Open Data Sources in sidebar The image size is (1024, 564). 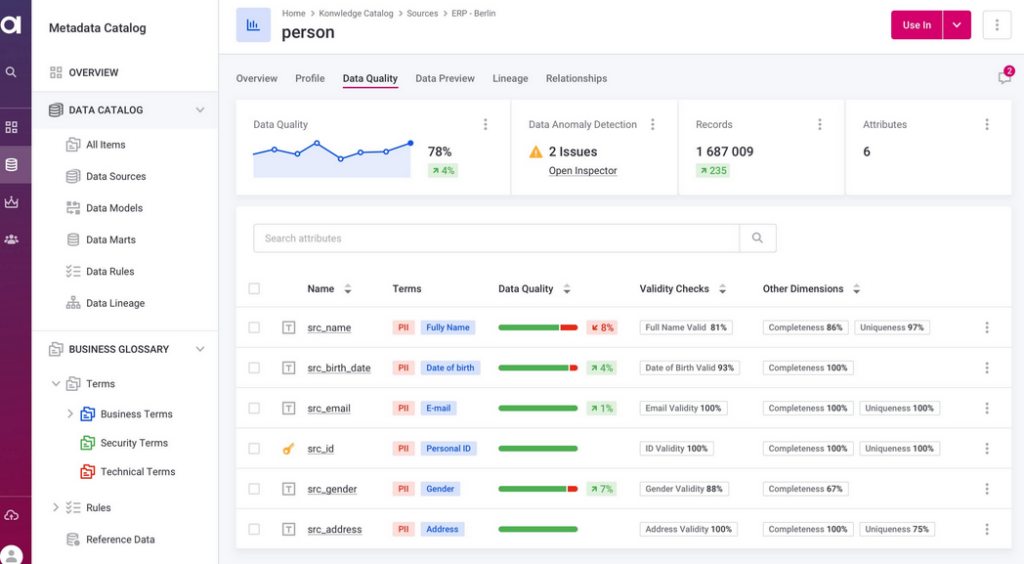tap(116, 176)
